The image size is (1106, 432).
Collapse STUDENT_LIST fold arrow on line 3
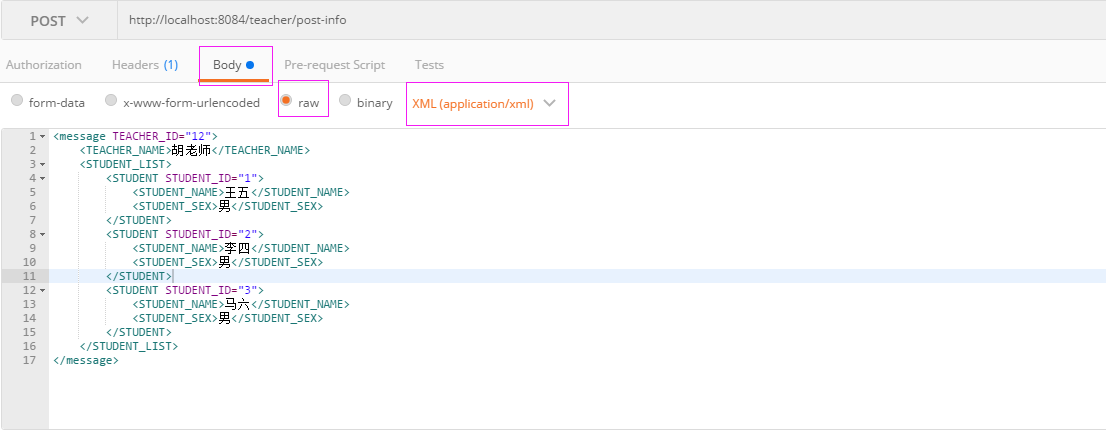[x=42, y=164]
